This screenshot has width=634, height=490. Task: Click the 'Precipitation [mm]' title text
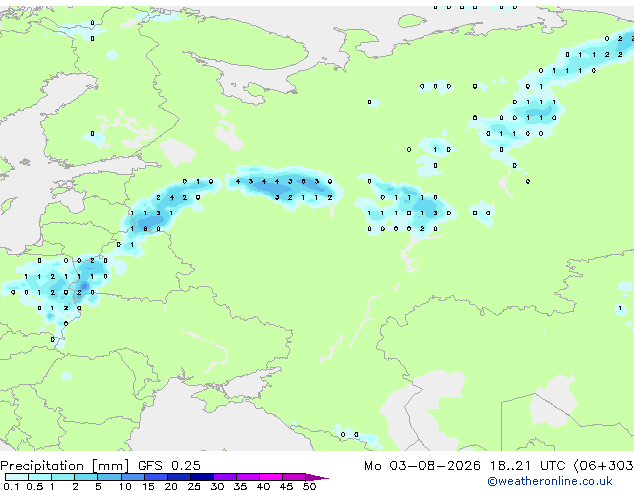pyautogui.click(x=65, y=466)
